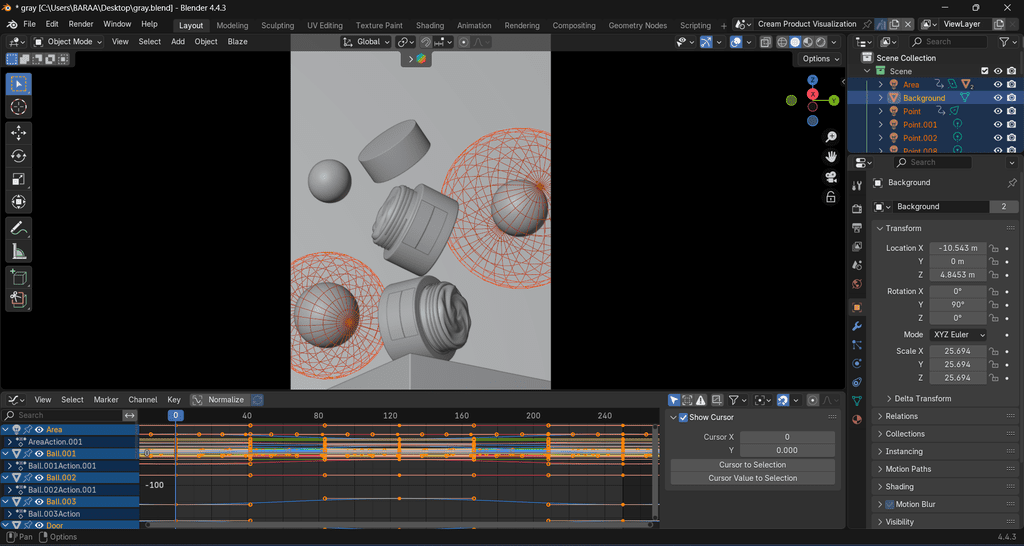Image resolution: width=1024 pixels, height=546 pixels.
Task: Select the Measure tool
Action: point(19,251)
